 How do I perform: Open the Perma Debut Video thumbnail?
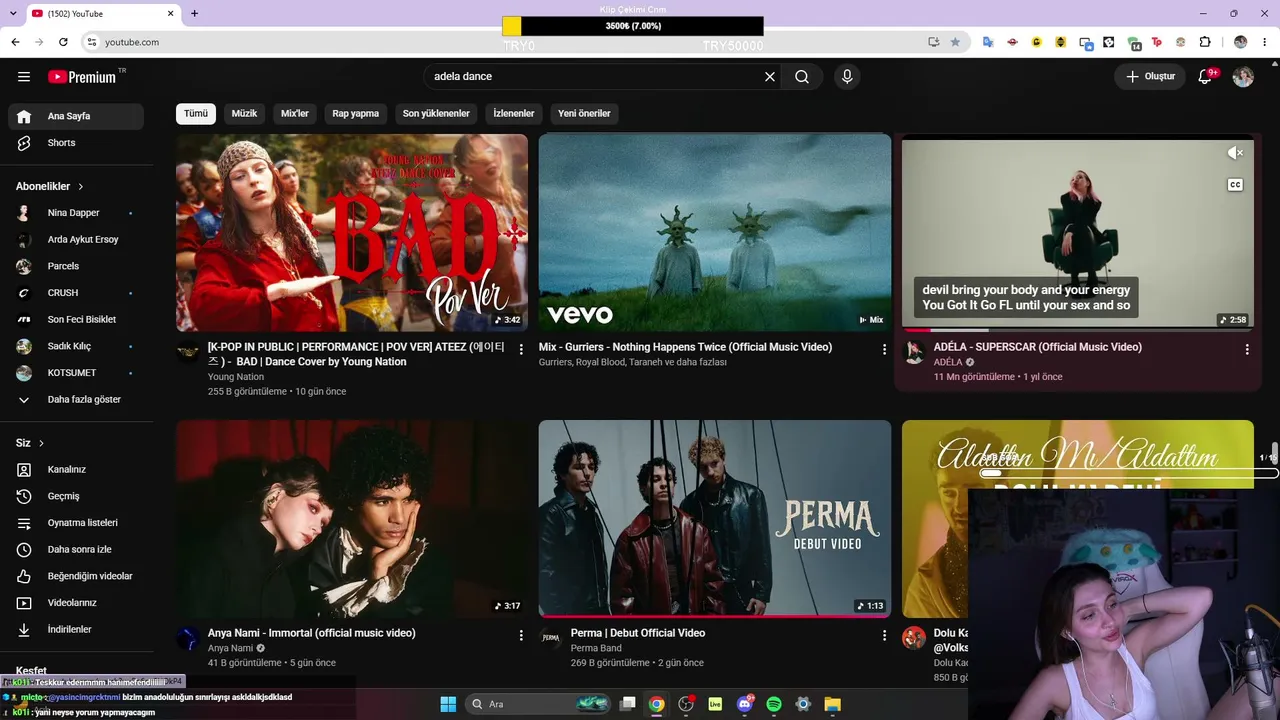pos(715,519)
